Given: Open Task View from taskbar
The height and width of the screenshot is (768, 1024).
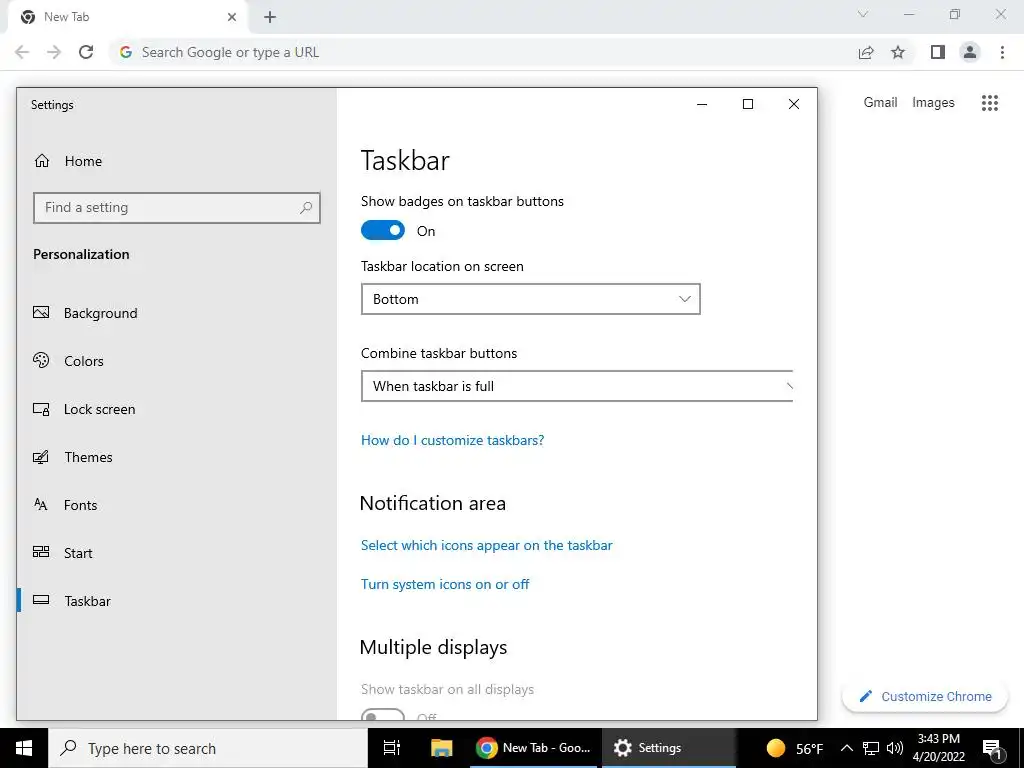Looking at the screenshot, I should click(x=391, y=748).
